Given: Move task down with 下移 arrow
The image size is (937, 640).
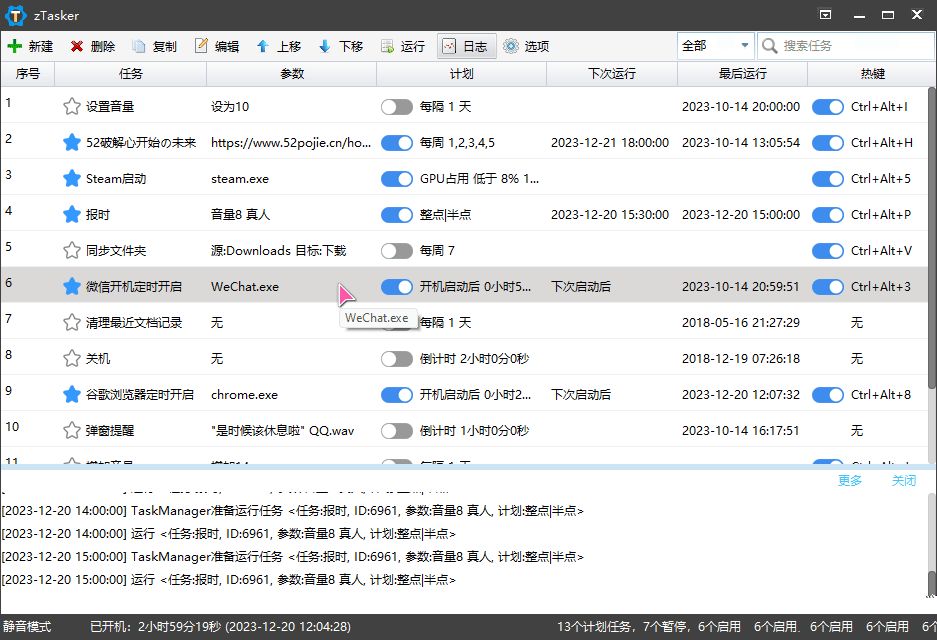Looking at the screenshot, I should pos(325,46).
